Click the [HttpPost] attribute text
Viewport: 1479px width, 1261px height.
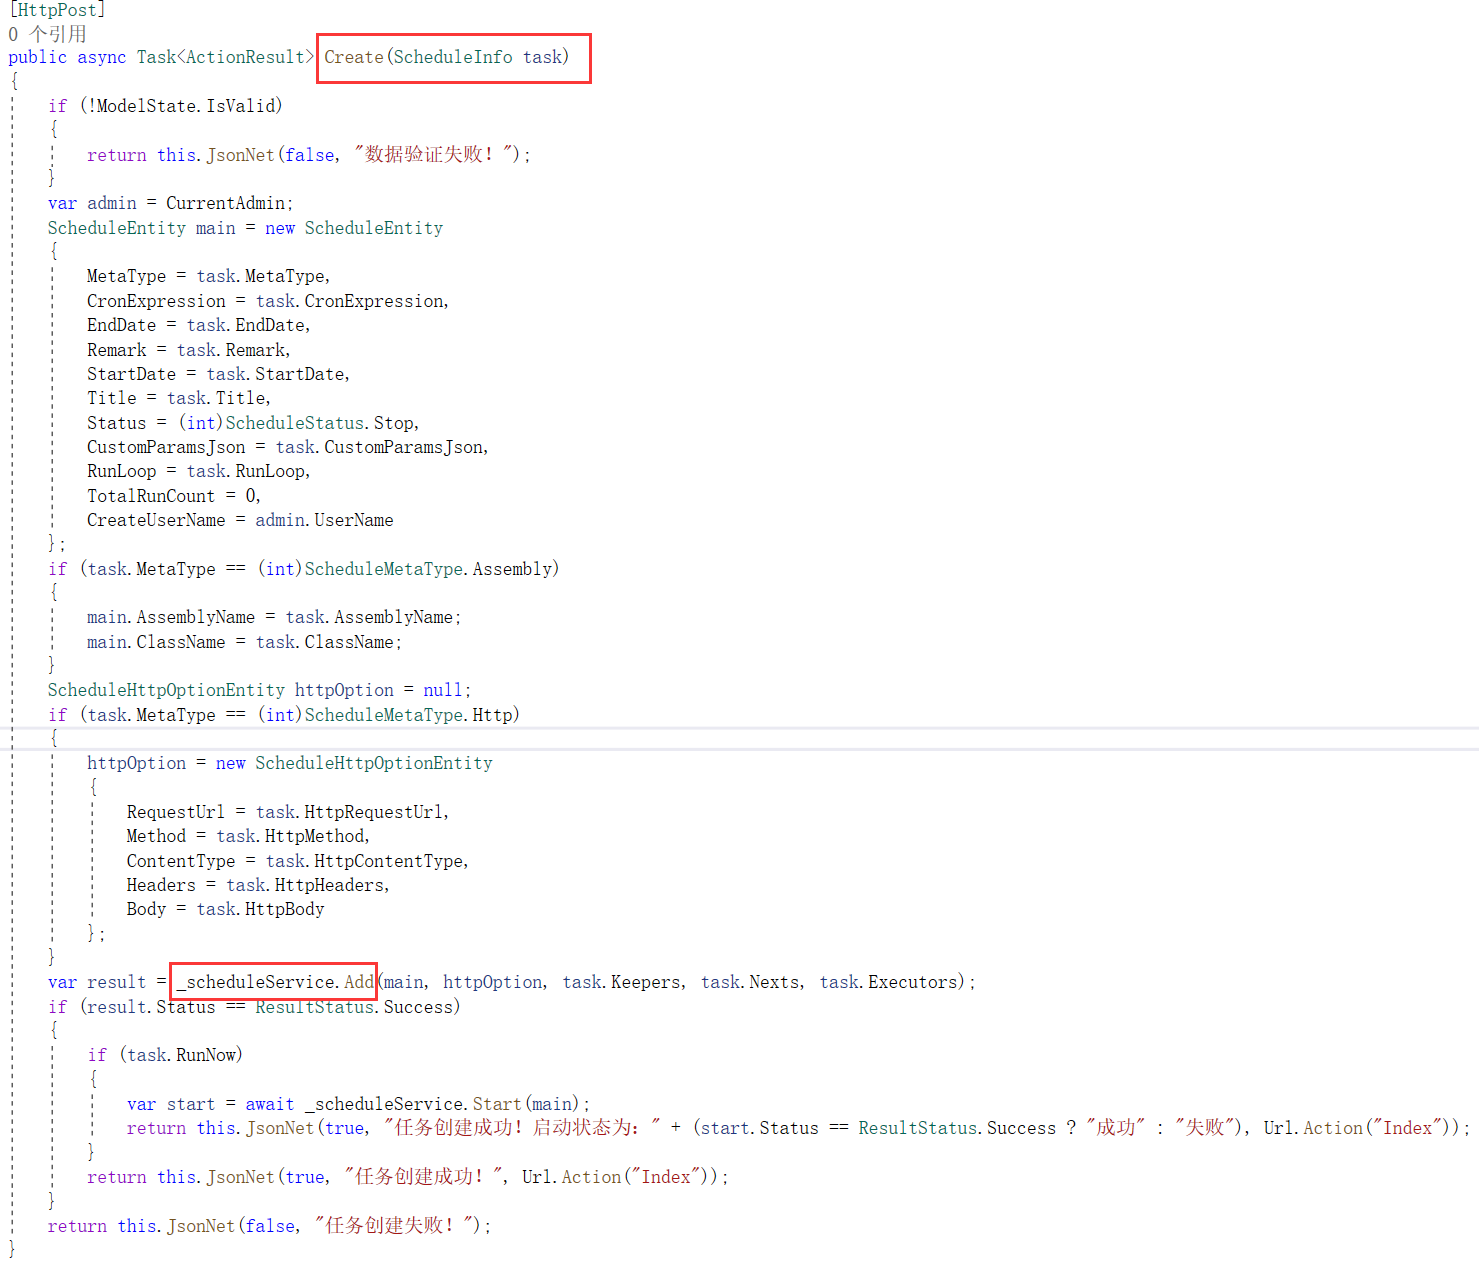(x=57, y=10)
